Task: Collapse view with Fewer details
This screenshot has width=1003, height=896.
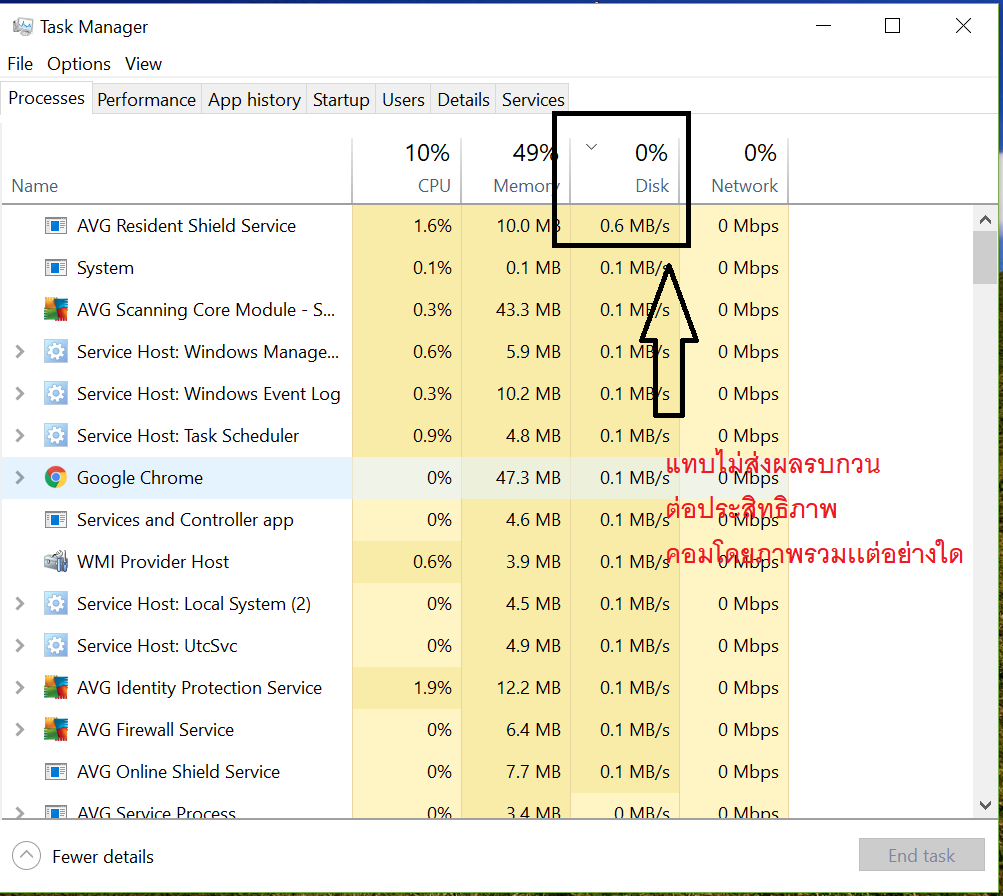Action: 84,856
